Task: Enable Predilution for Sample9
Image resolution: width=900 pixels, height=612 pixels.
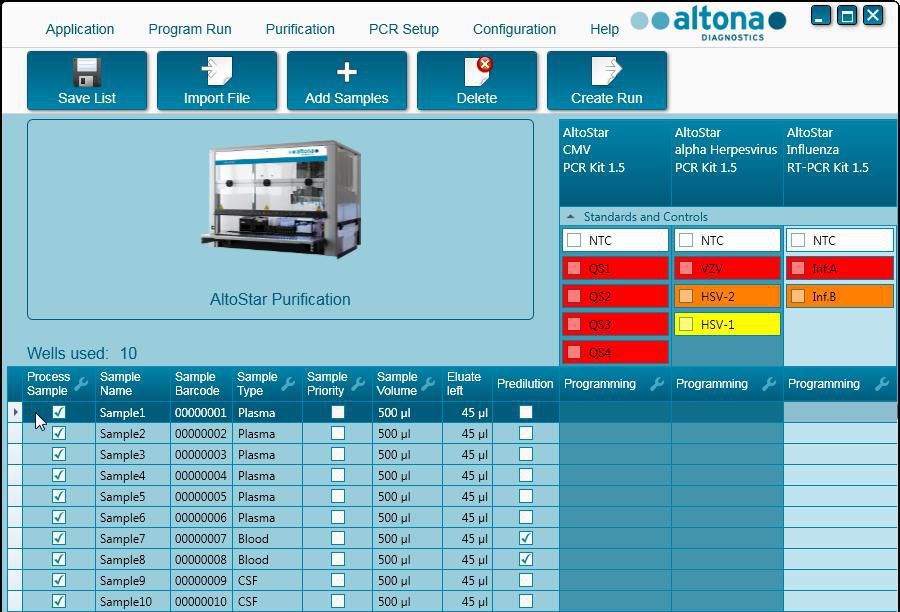Action: [524, 580]
